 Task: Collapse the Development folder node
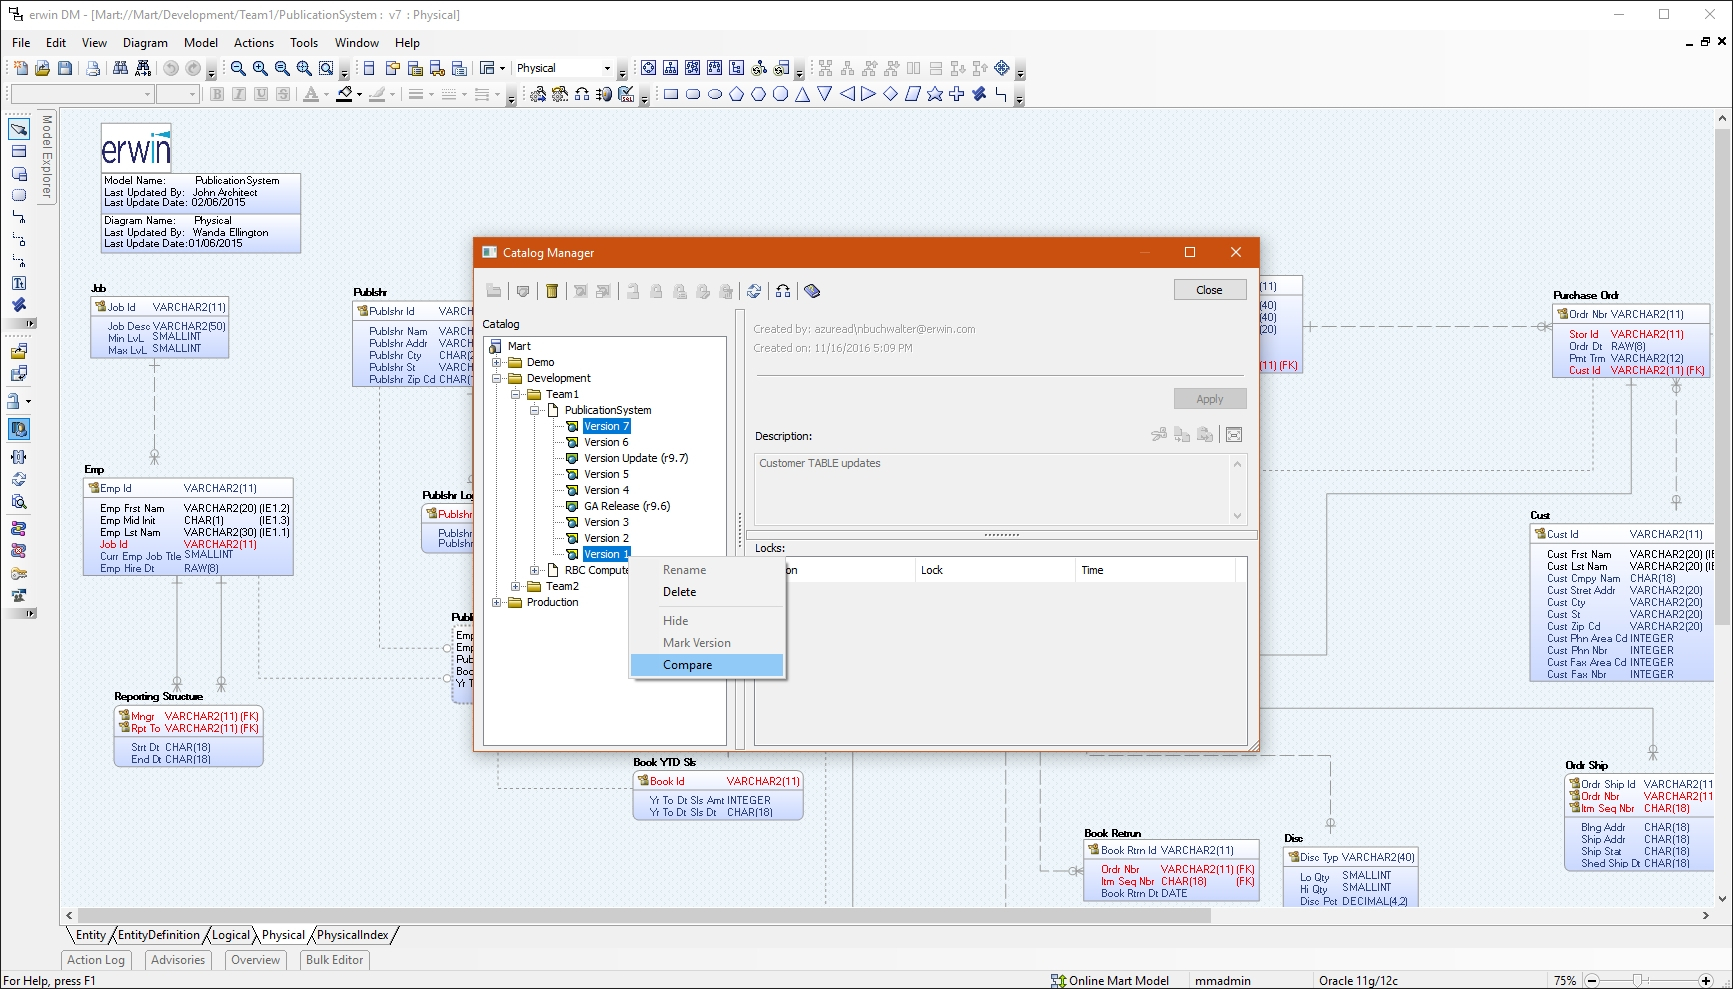click(x=497, y=379)
